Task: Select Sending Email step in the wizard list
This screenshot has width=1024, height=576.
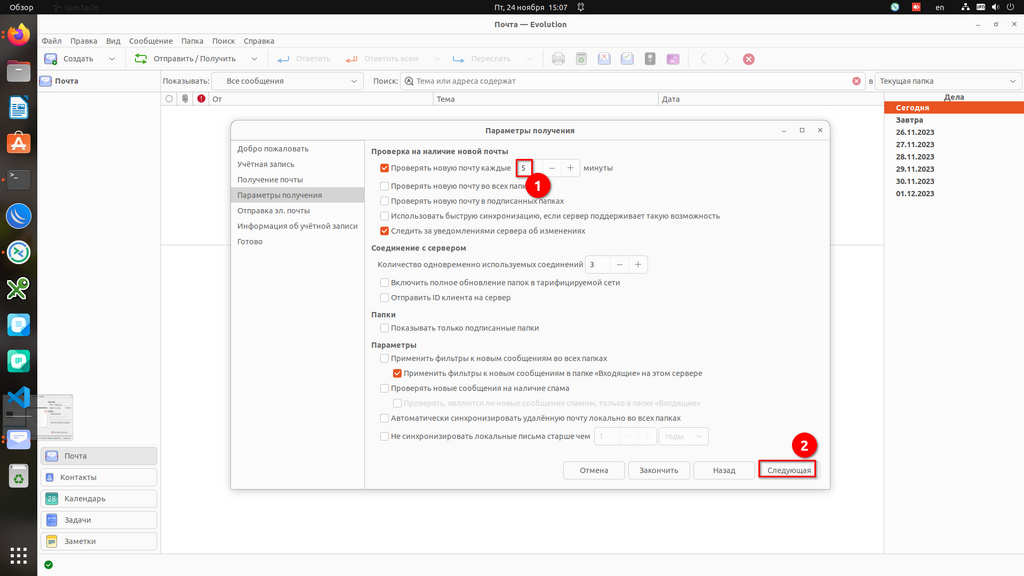Action: 273,211
